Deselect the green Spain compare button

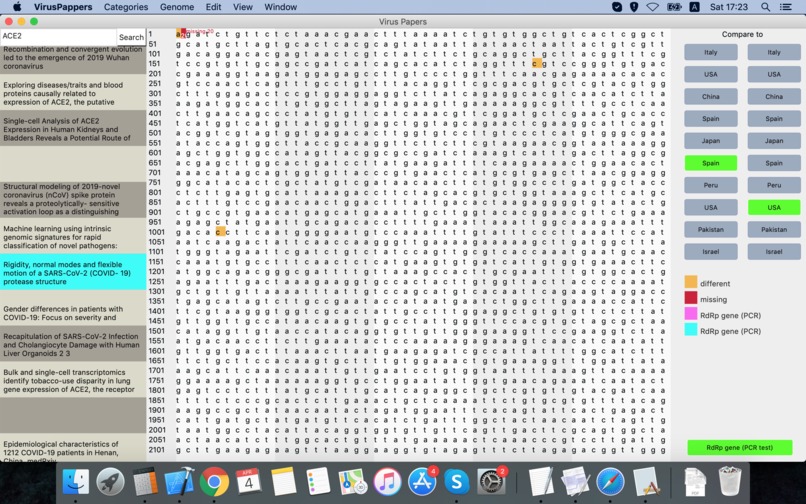pyautogui.click(x=710, y=163)
